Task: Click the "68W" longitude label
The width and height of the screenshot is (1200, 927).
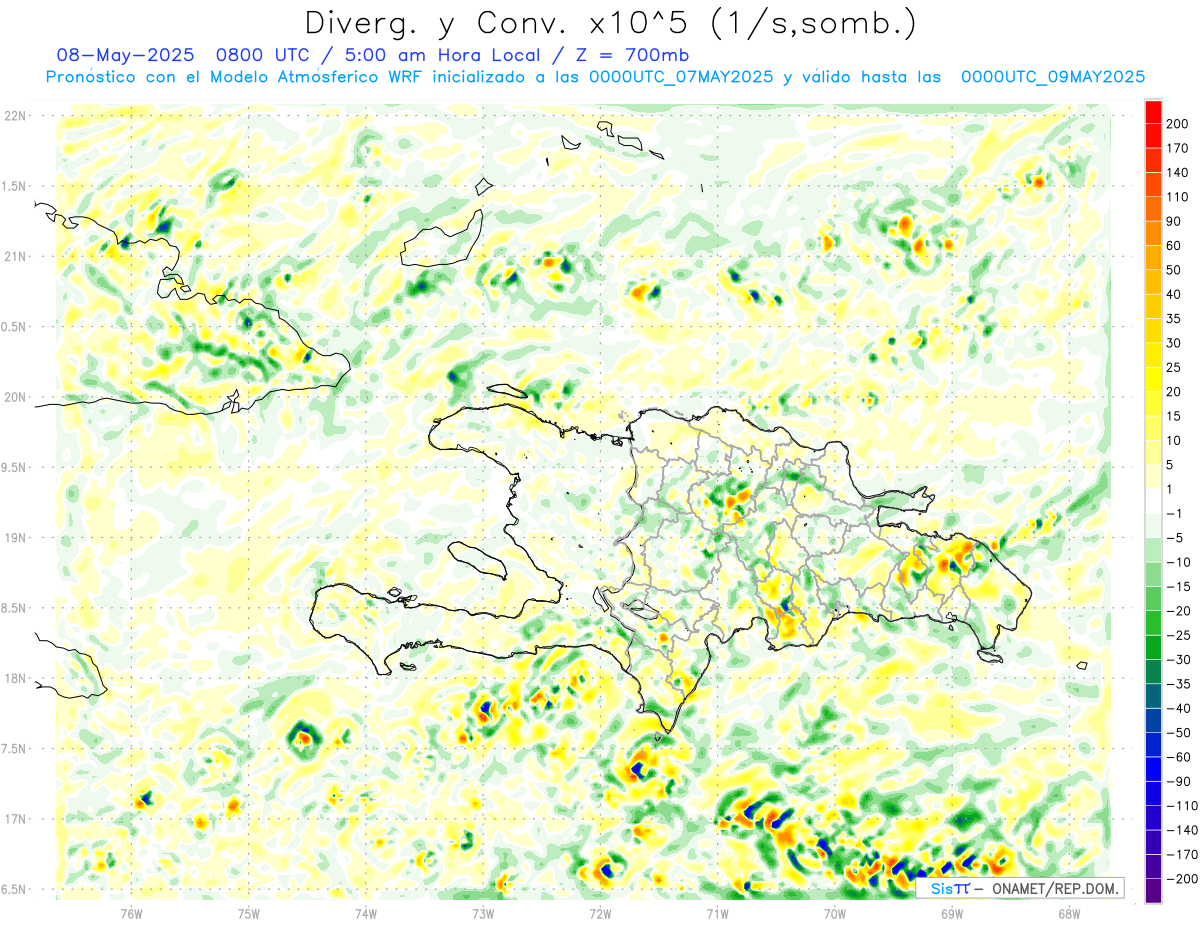Action: coord(1069,913)
